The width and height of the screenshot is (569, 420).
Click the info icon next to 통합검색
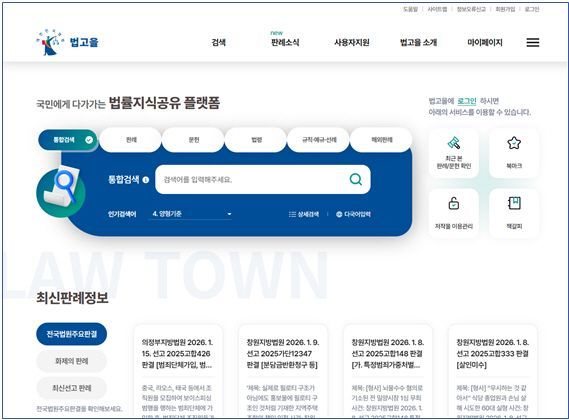pyautogui.click(x=146, y=180)
